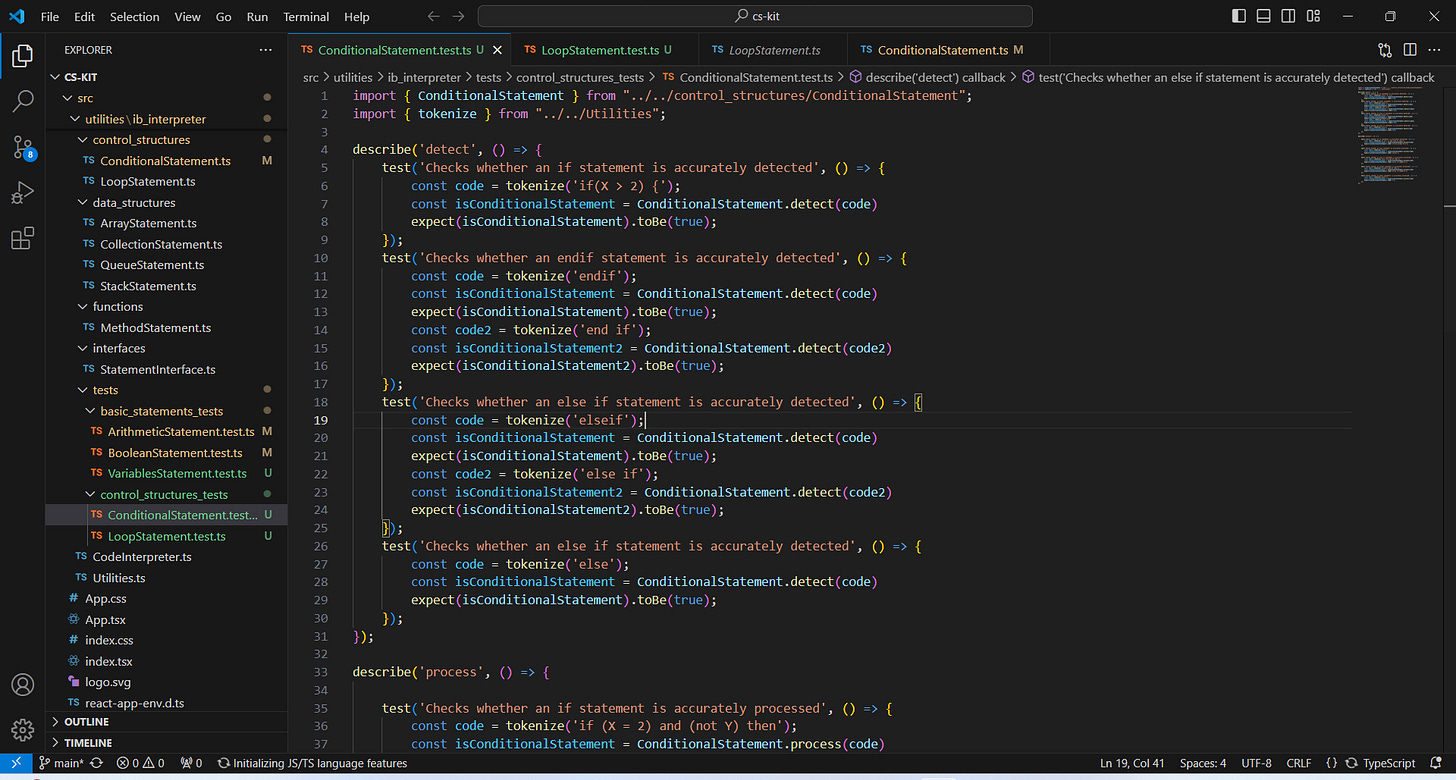Expand the OUTLINE section
1456x780 pixels.
tap(87, 722)
